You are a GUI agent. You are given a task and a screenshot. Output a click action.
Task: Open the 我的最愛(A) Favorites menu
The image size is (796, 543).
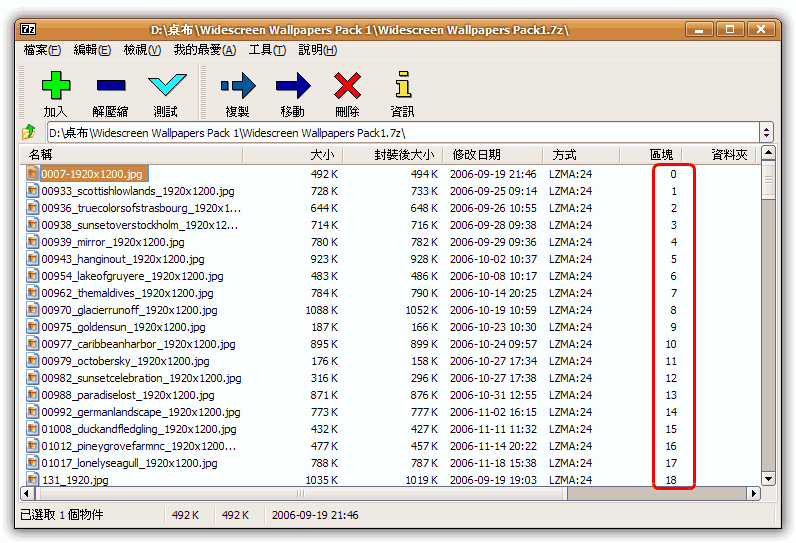point(205,50)
